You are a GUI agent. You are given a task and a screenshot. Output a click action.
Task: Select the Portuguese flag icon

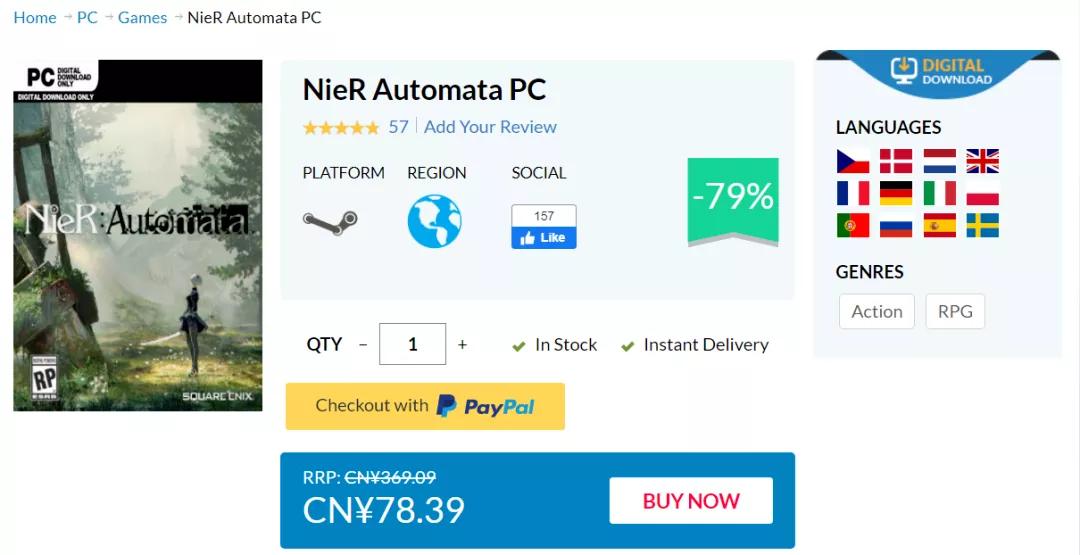click(853, 225)
